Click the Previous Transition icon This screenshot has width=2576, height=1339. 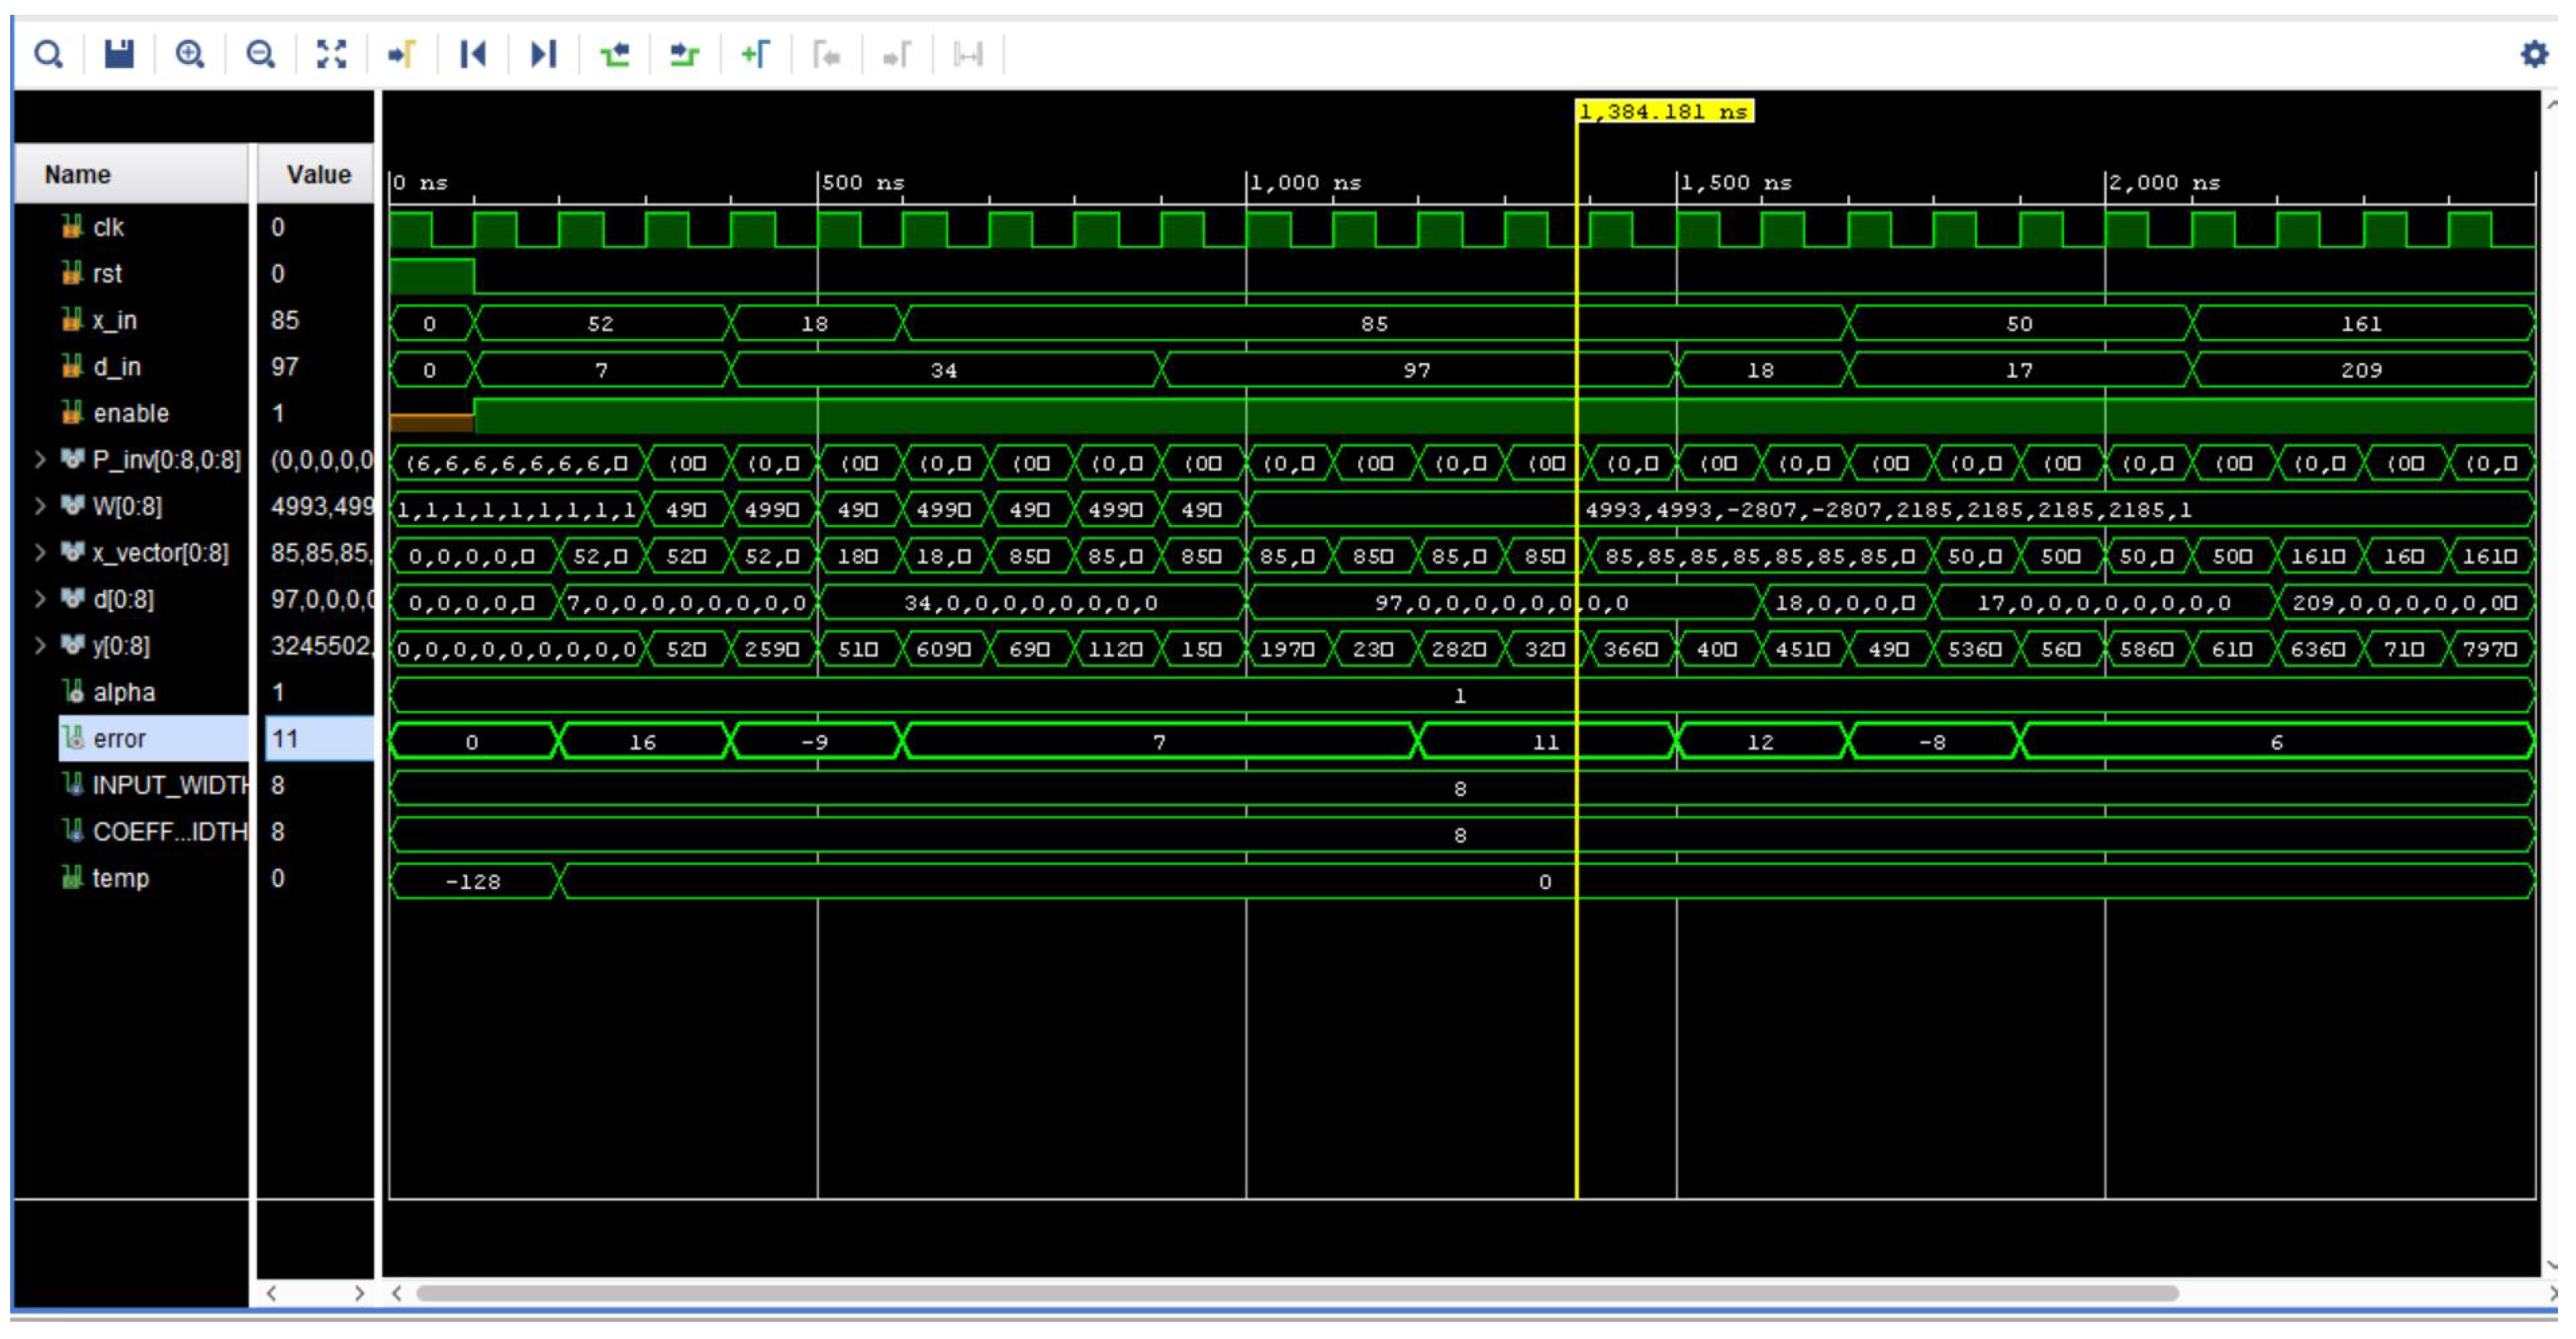click(x=614, y=54)
